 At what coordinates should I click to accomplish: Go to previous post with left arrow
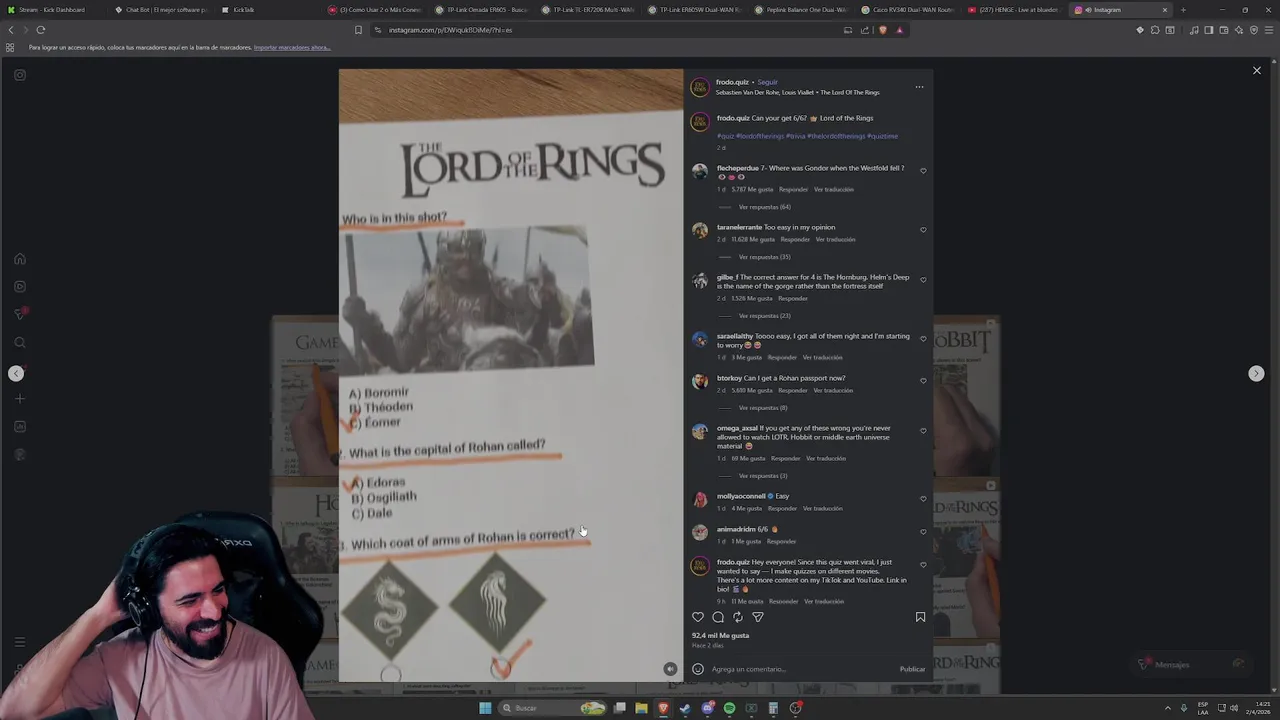16,373
